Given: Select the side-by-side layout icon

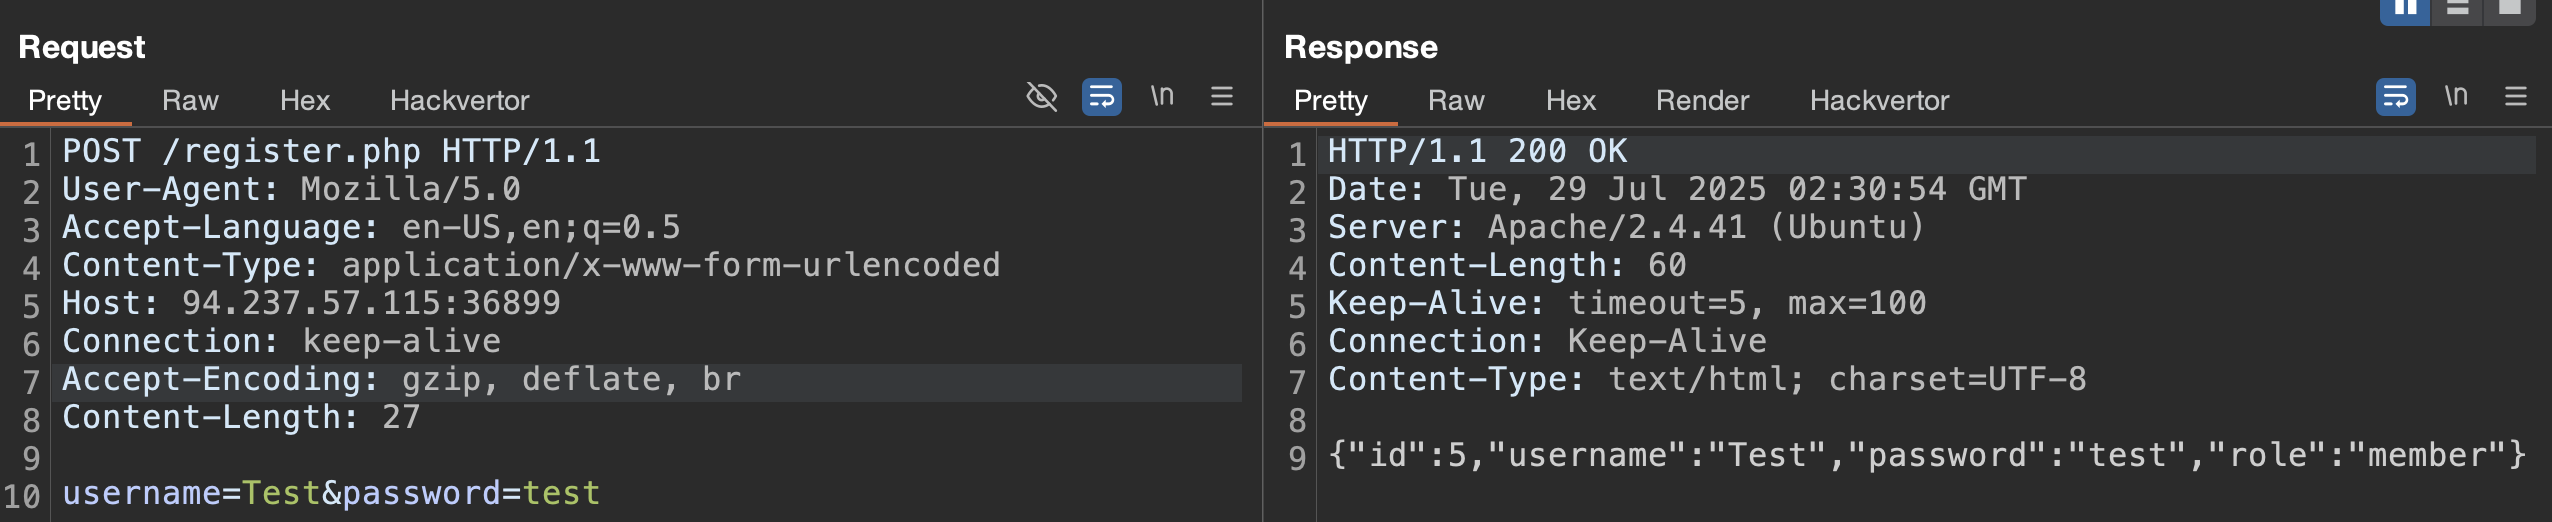Looking at the screenshot, I should click(2405, 10).
